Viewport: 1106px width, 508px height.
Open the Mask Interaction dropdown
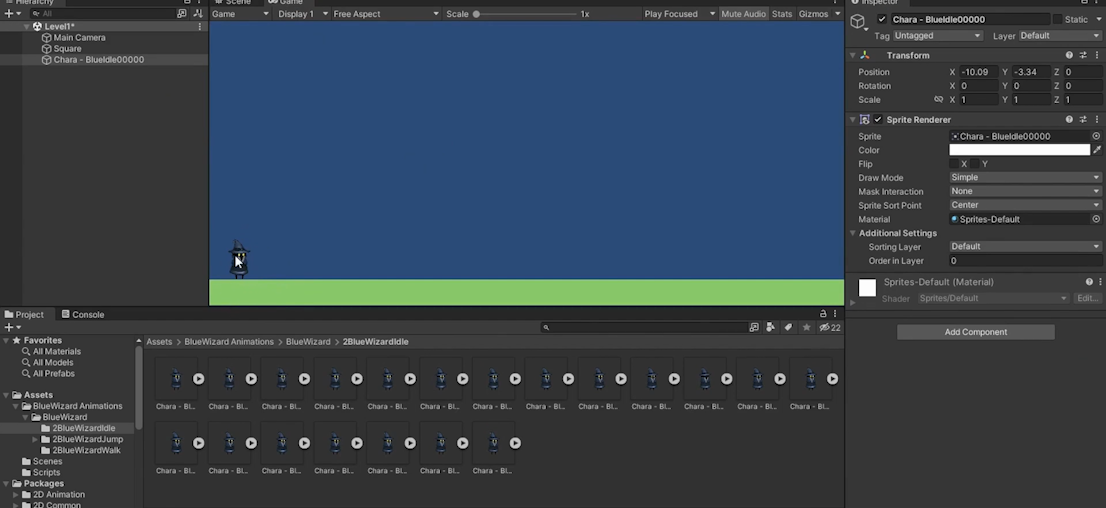[x=1024, y=191]
